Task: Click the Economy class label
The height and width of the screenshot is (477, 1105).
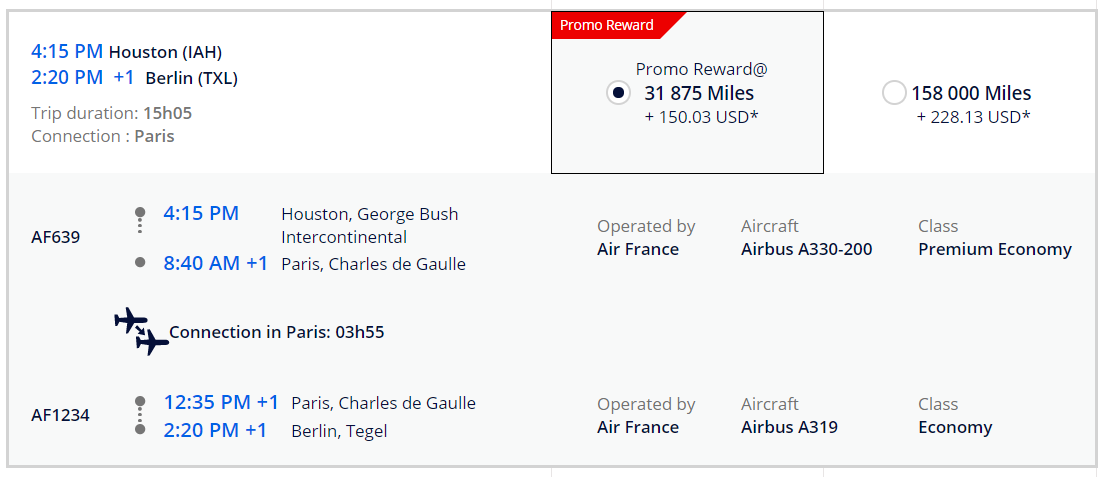Action: tap(955, 427)
